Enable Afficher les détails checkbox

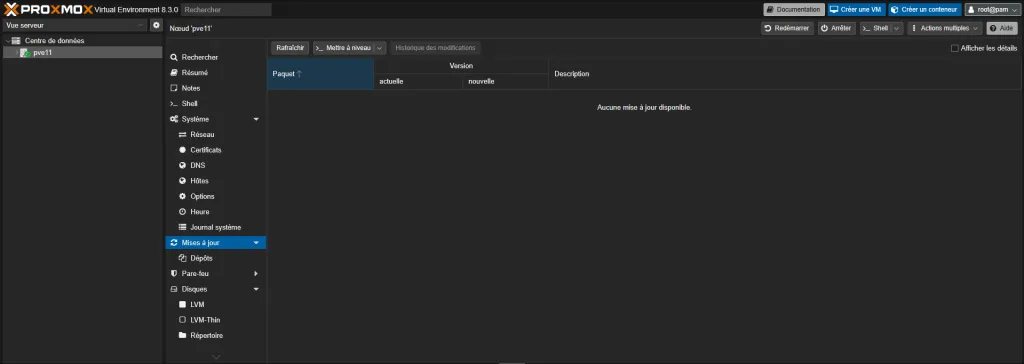[x=955, y=48]
